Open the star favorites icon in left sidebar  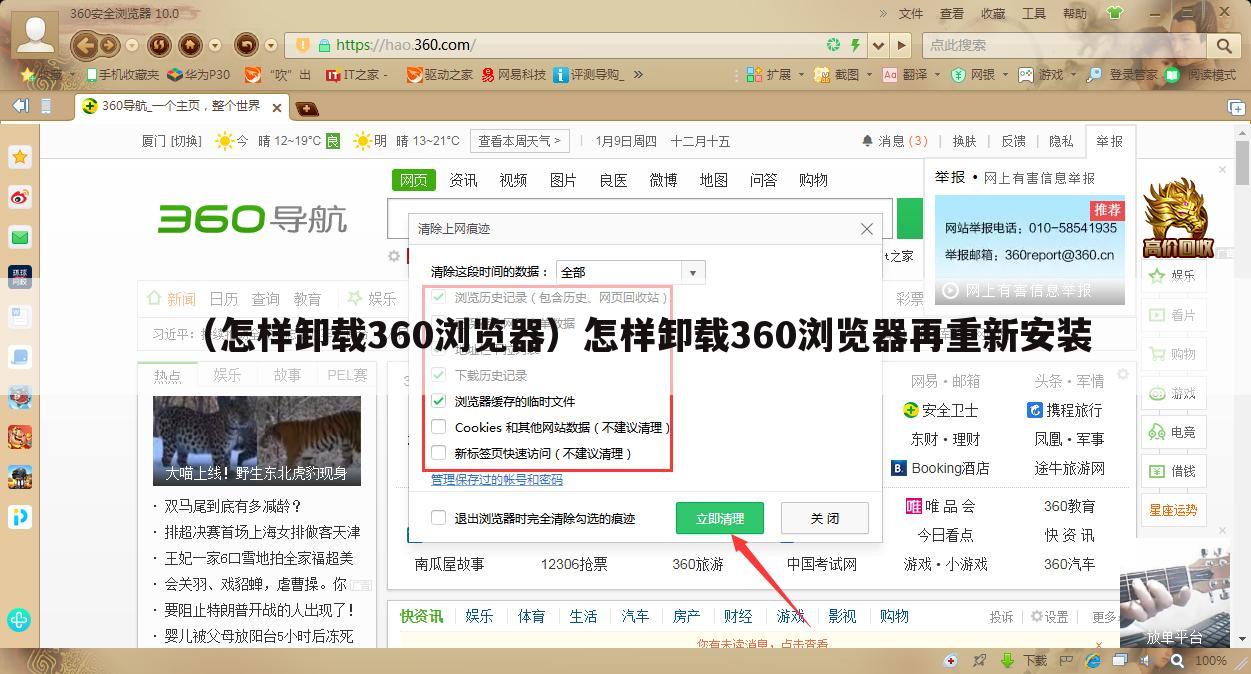(x=20, y=157)
